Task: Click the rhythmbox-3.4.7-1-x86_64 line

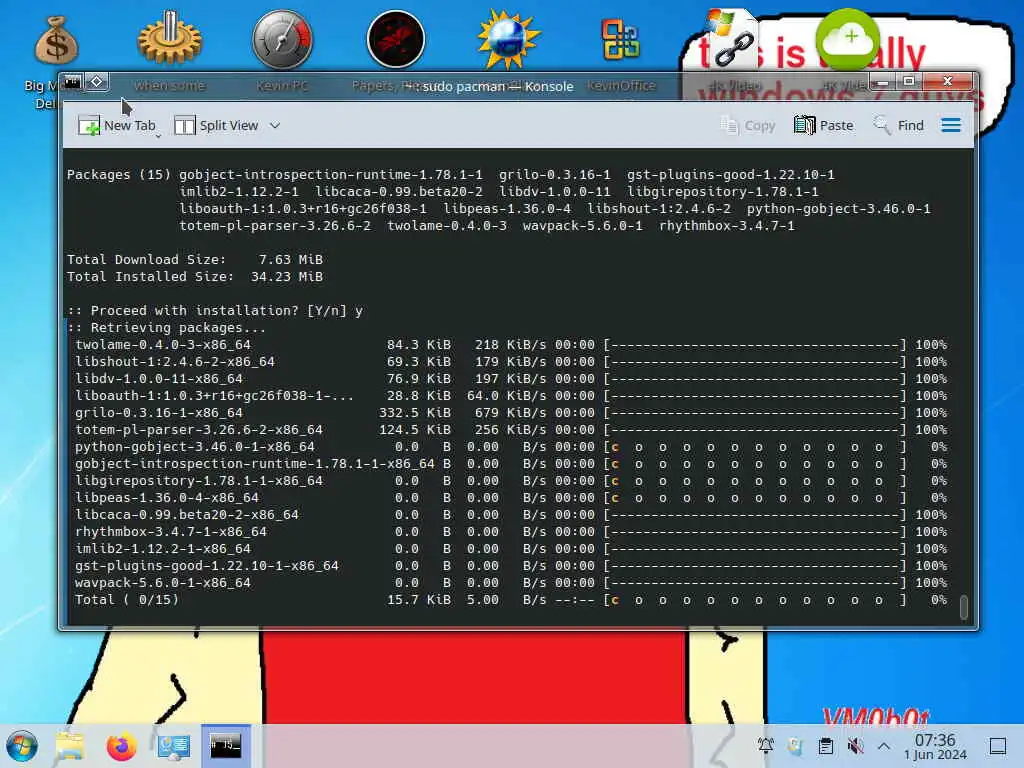Action: 511,531
